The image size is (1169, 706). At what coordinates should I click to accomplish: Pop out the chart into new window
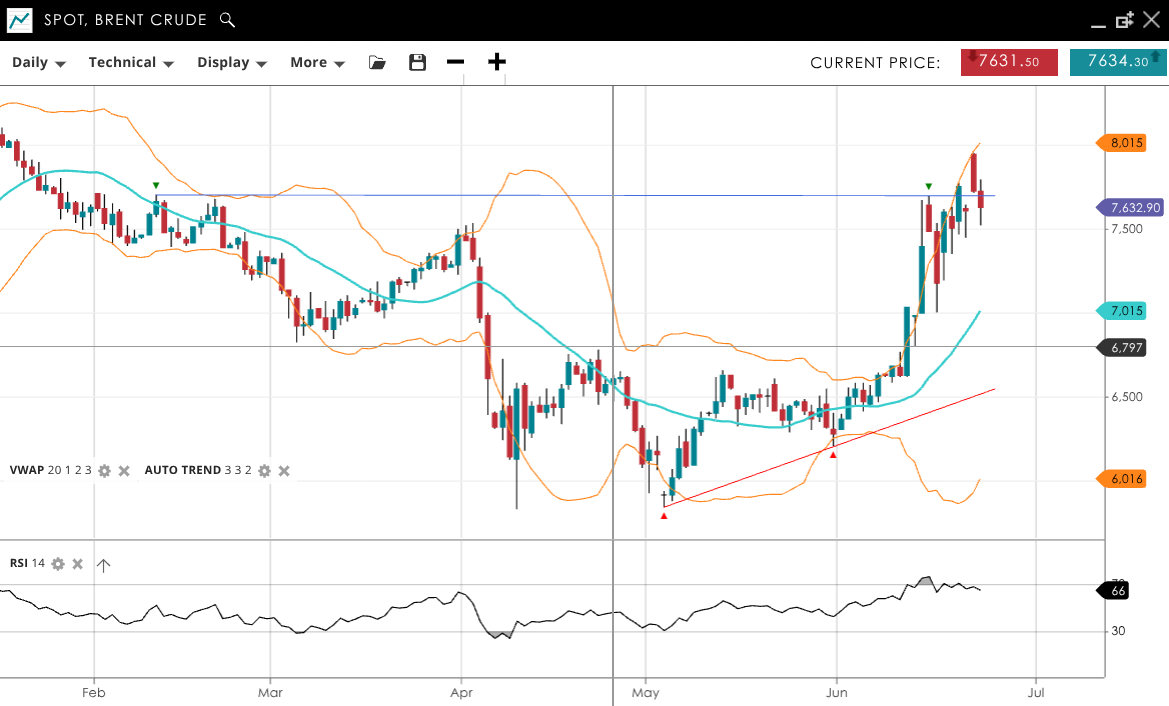point(1125,20)
